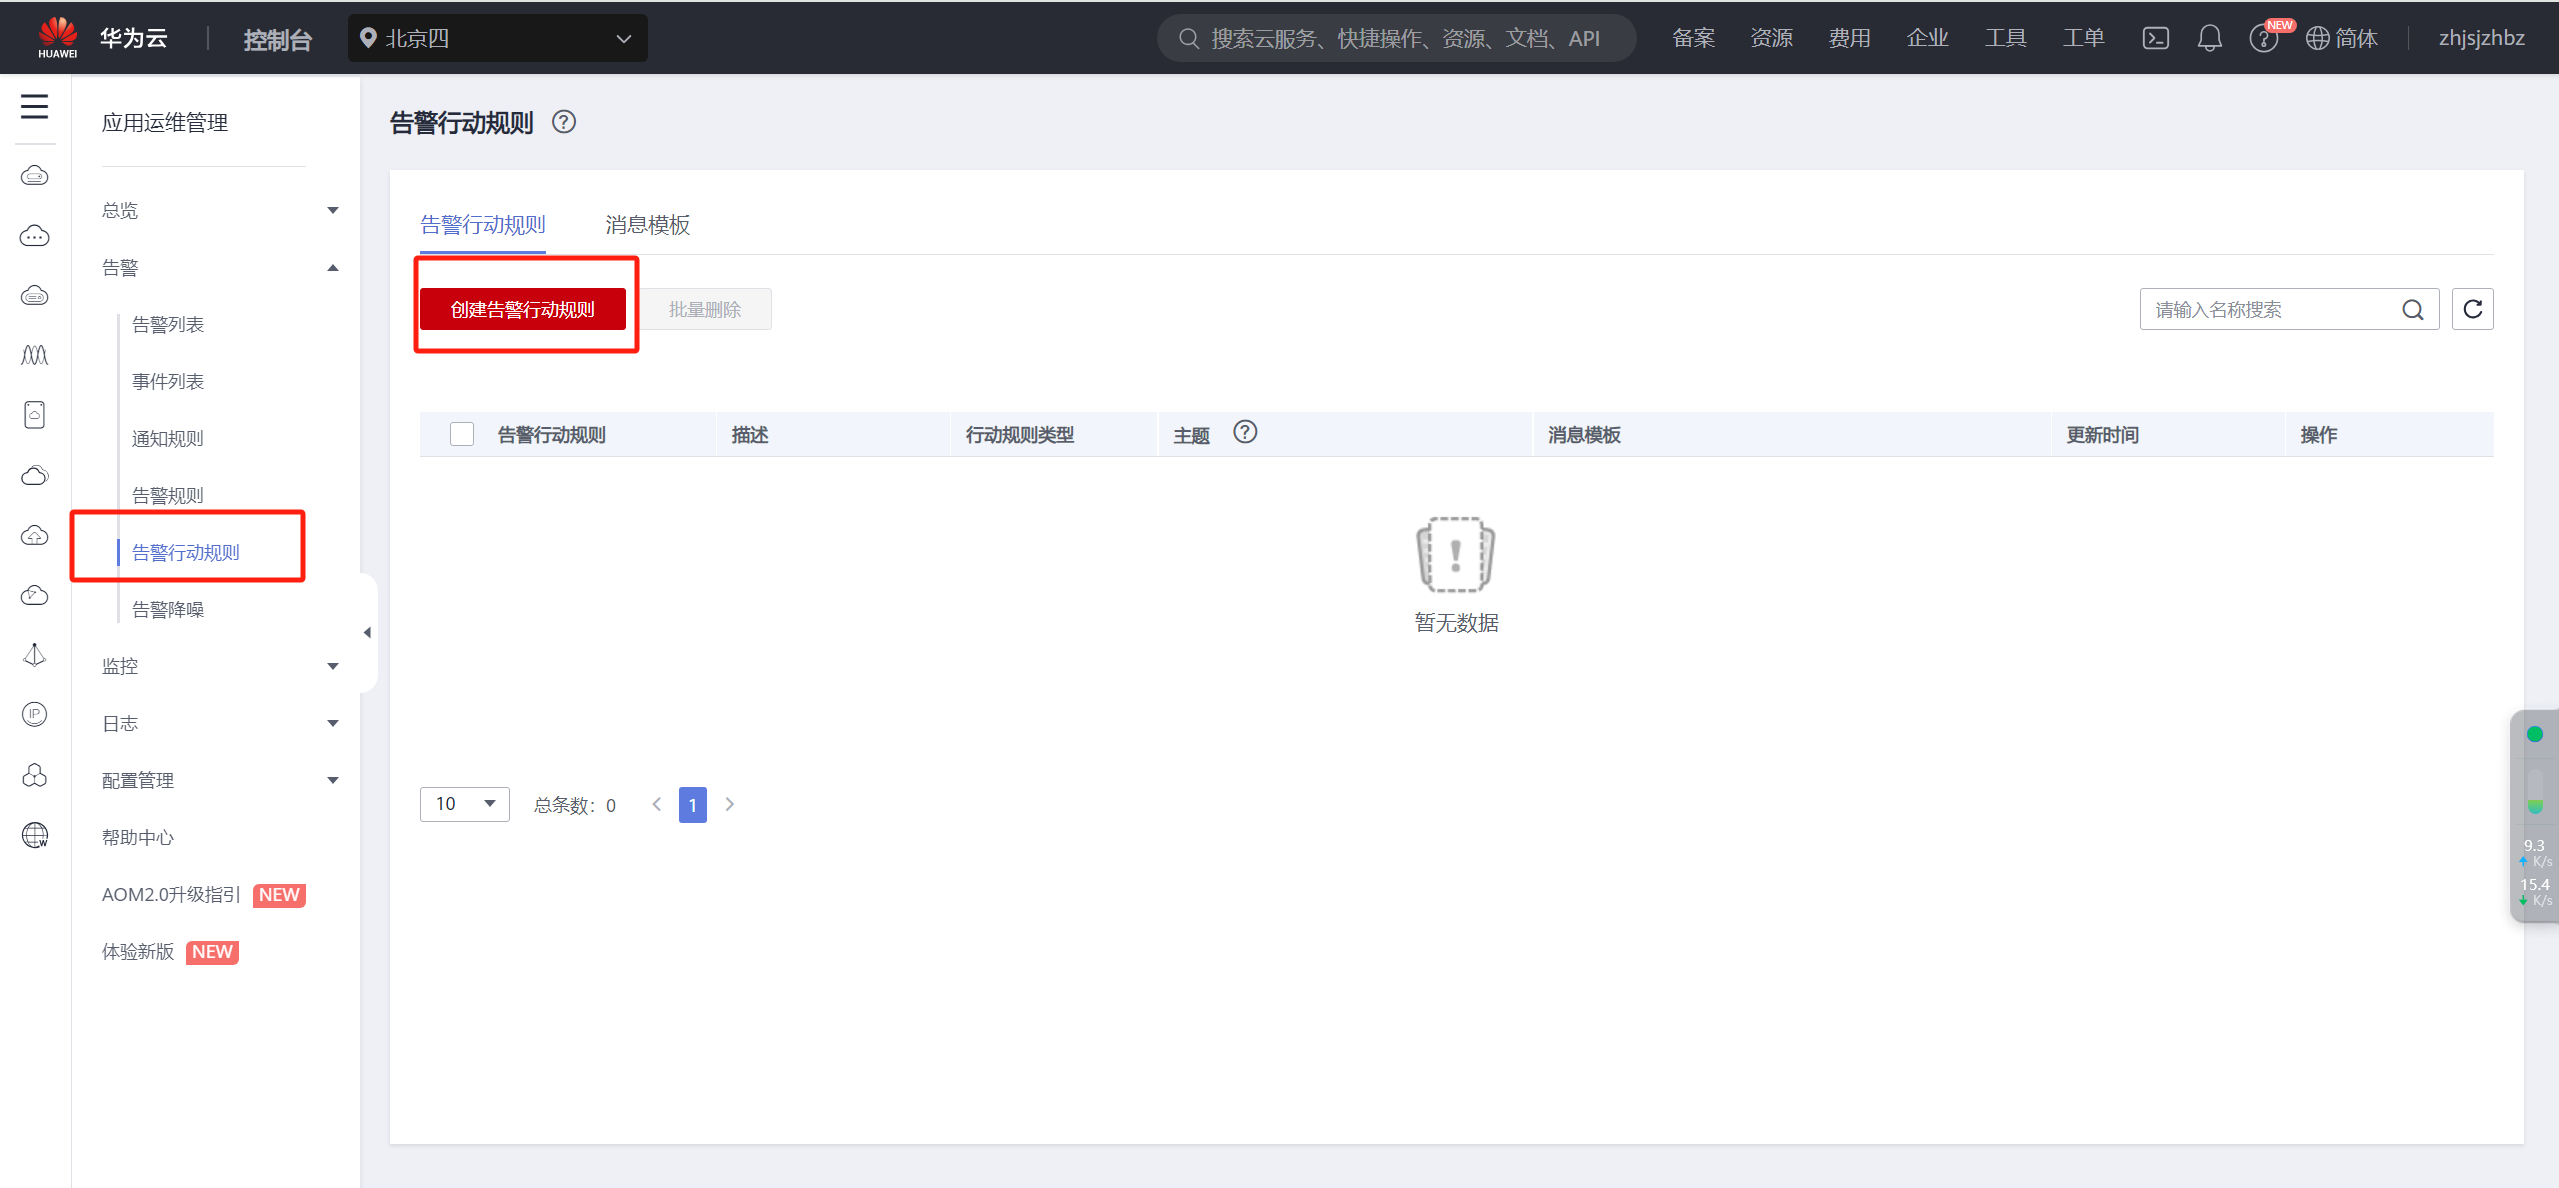Toggle the select-all checkbox in table header
The height and width of the screenshot is (1188, 2559).
462,434
